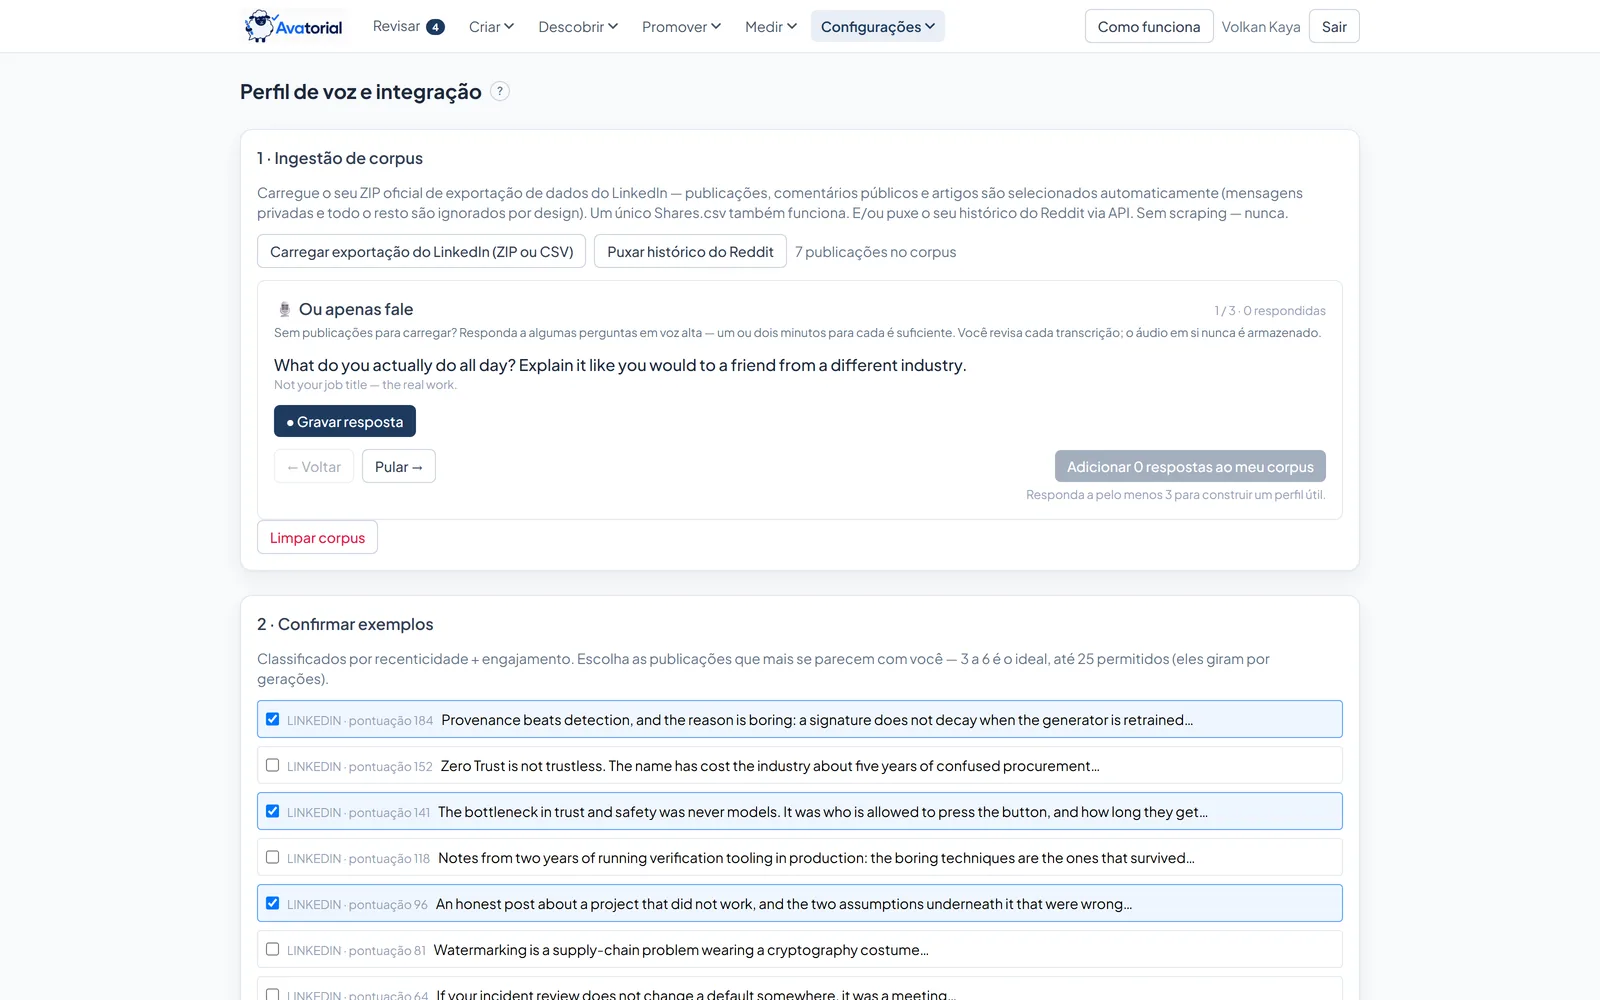This screenshot has width=1600, height=1000.
Task: Click Puxar histórico do Reddit button
Action: [690, 251]
